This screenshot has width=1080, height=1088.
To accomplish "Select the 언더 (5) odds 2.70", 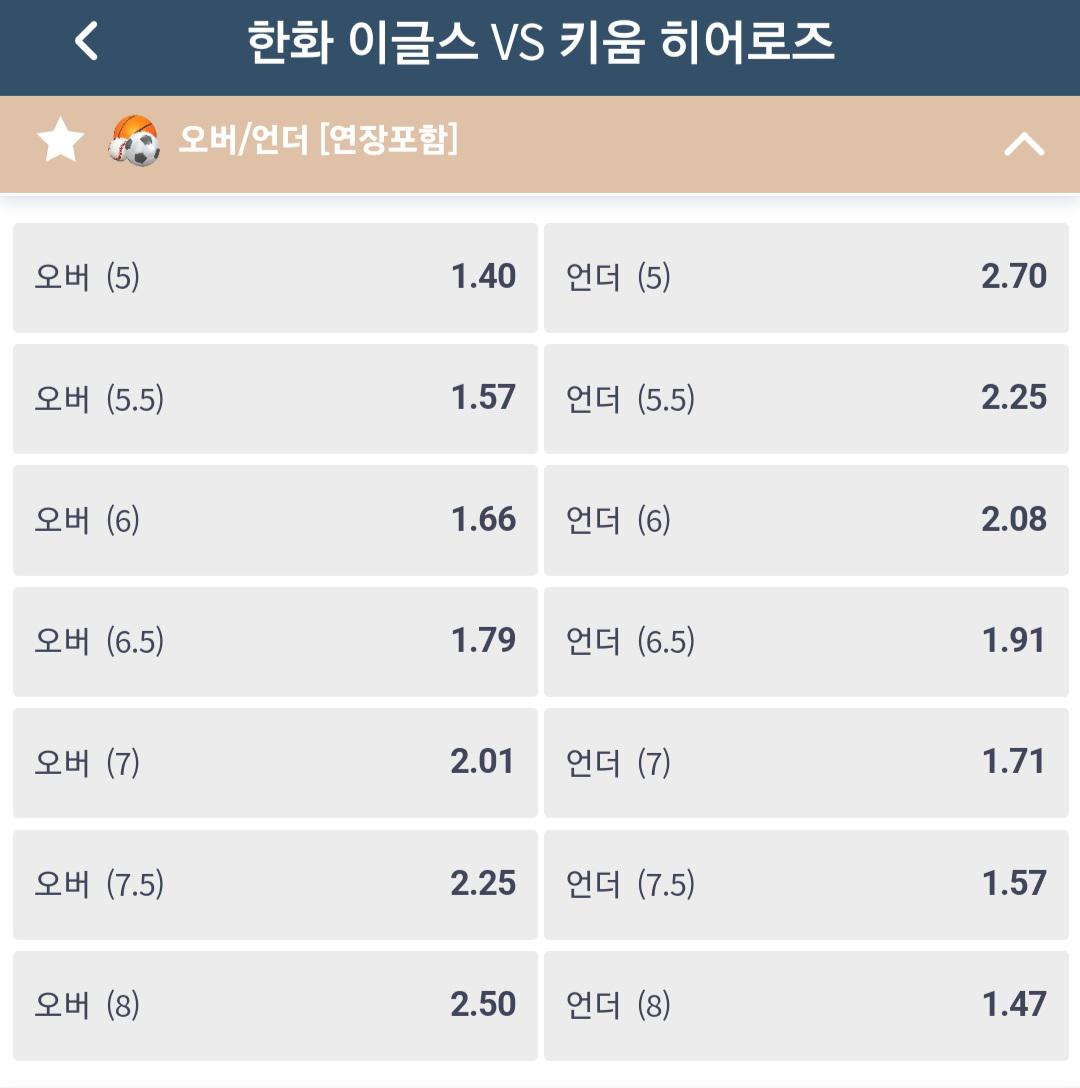I will coord(807,278).
